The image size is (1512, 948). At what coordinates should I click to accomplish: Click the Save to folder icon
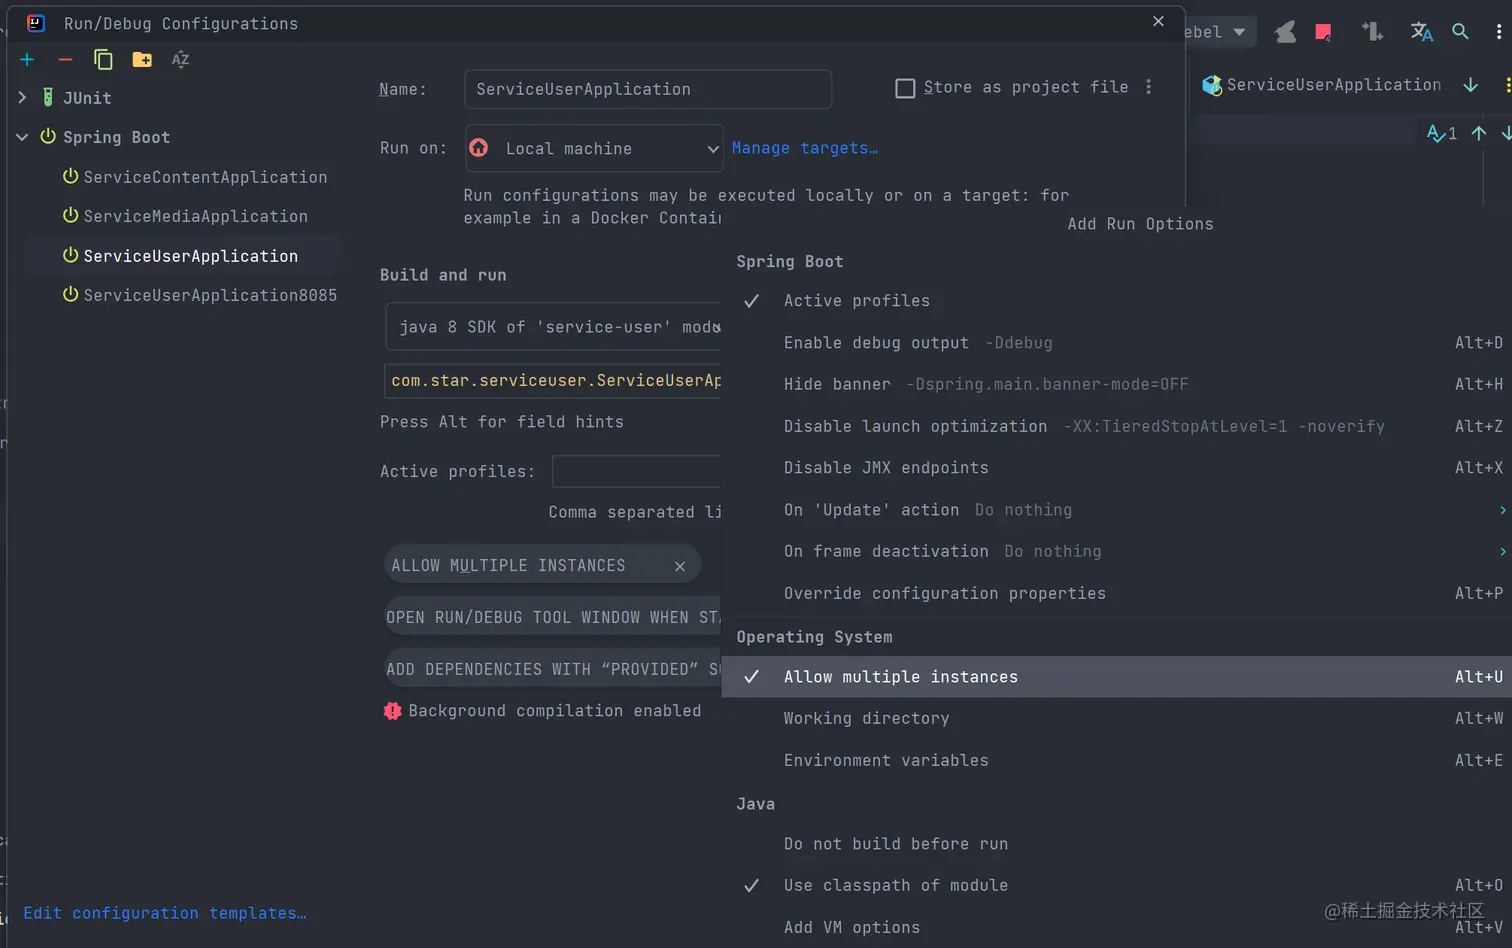coord(142,60)
